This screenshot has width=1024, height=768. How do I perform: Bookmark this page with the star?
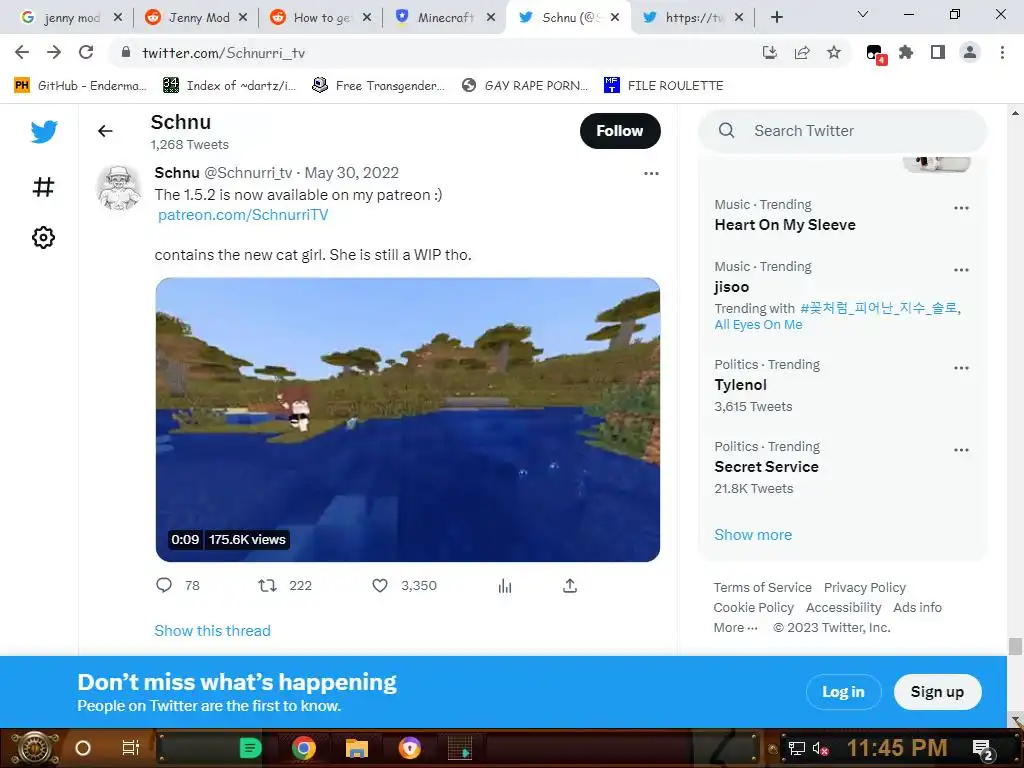click(x=834, y=52)
